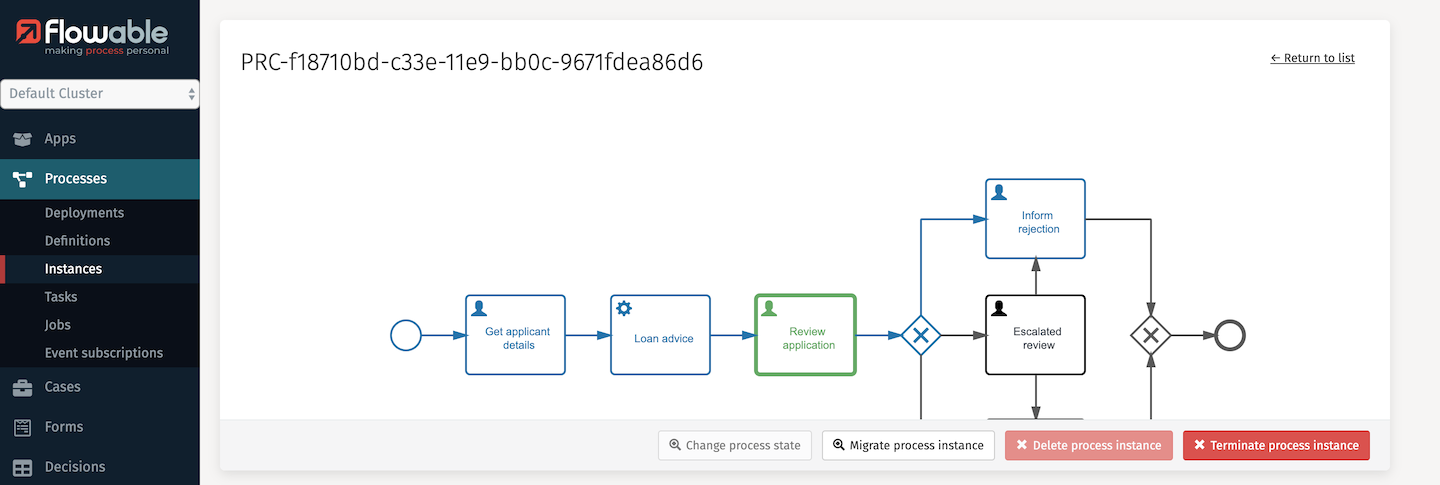The height and width of the screenshot is (485, 1440).
Task: Select the Escalated review task node
Action: coord(1035,335)
